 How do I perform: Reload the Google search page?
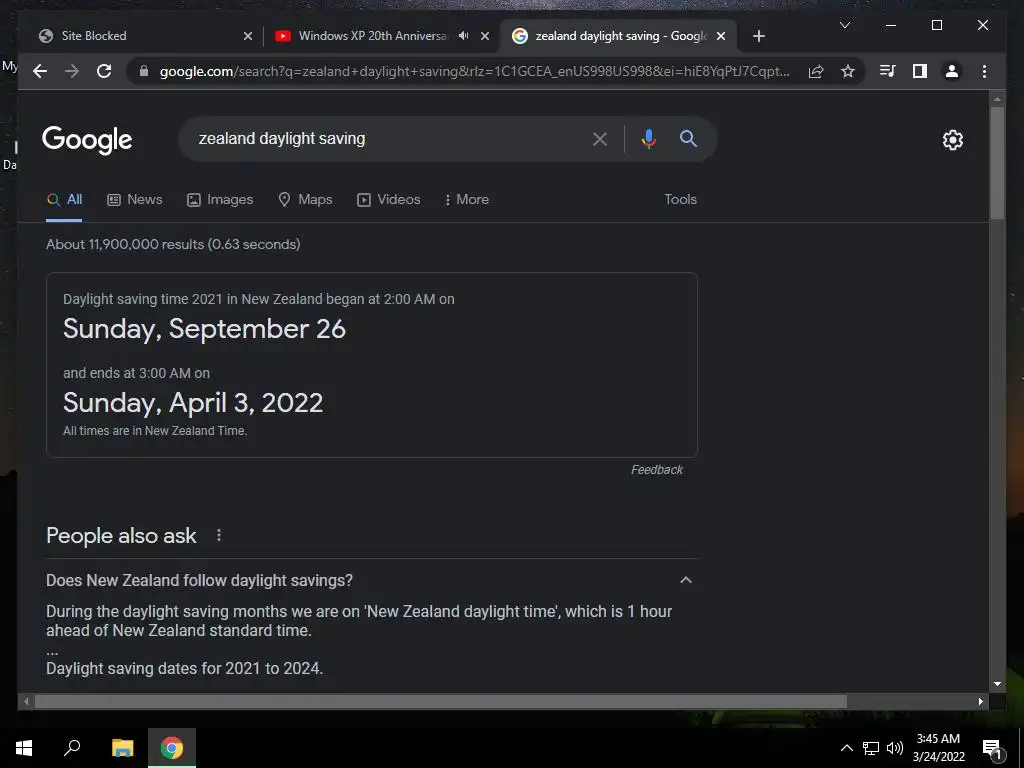tap(104, 71)
